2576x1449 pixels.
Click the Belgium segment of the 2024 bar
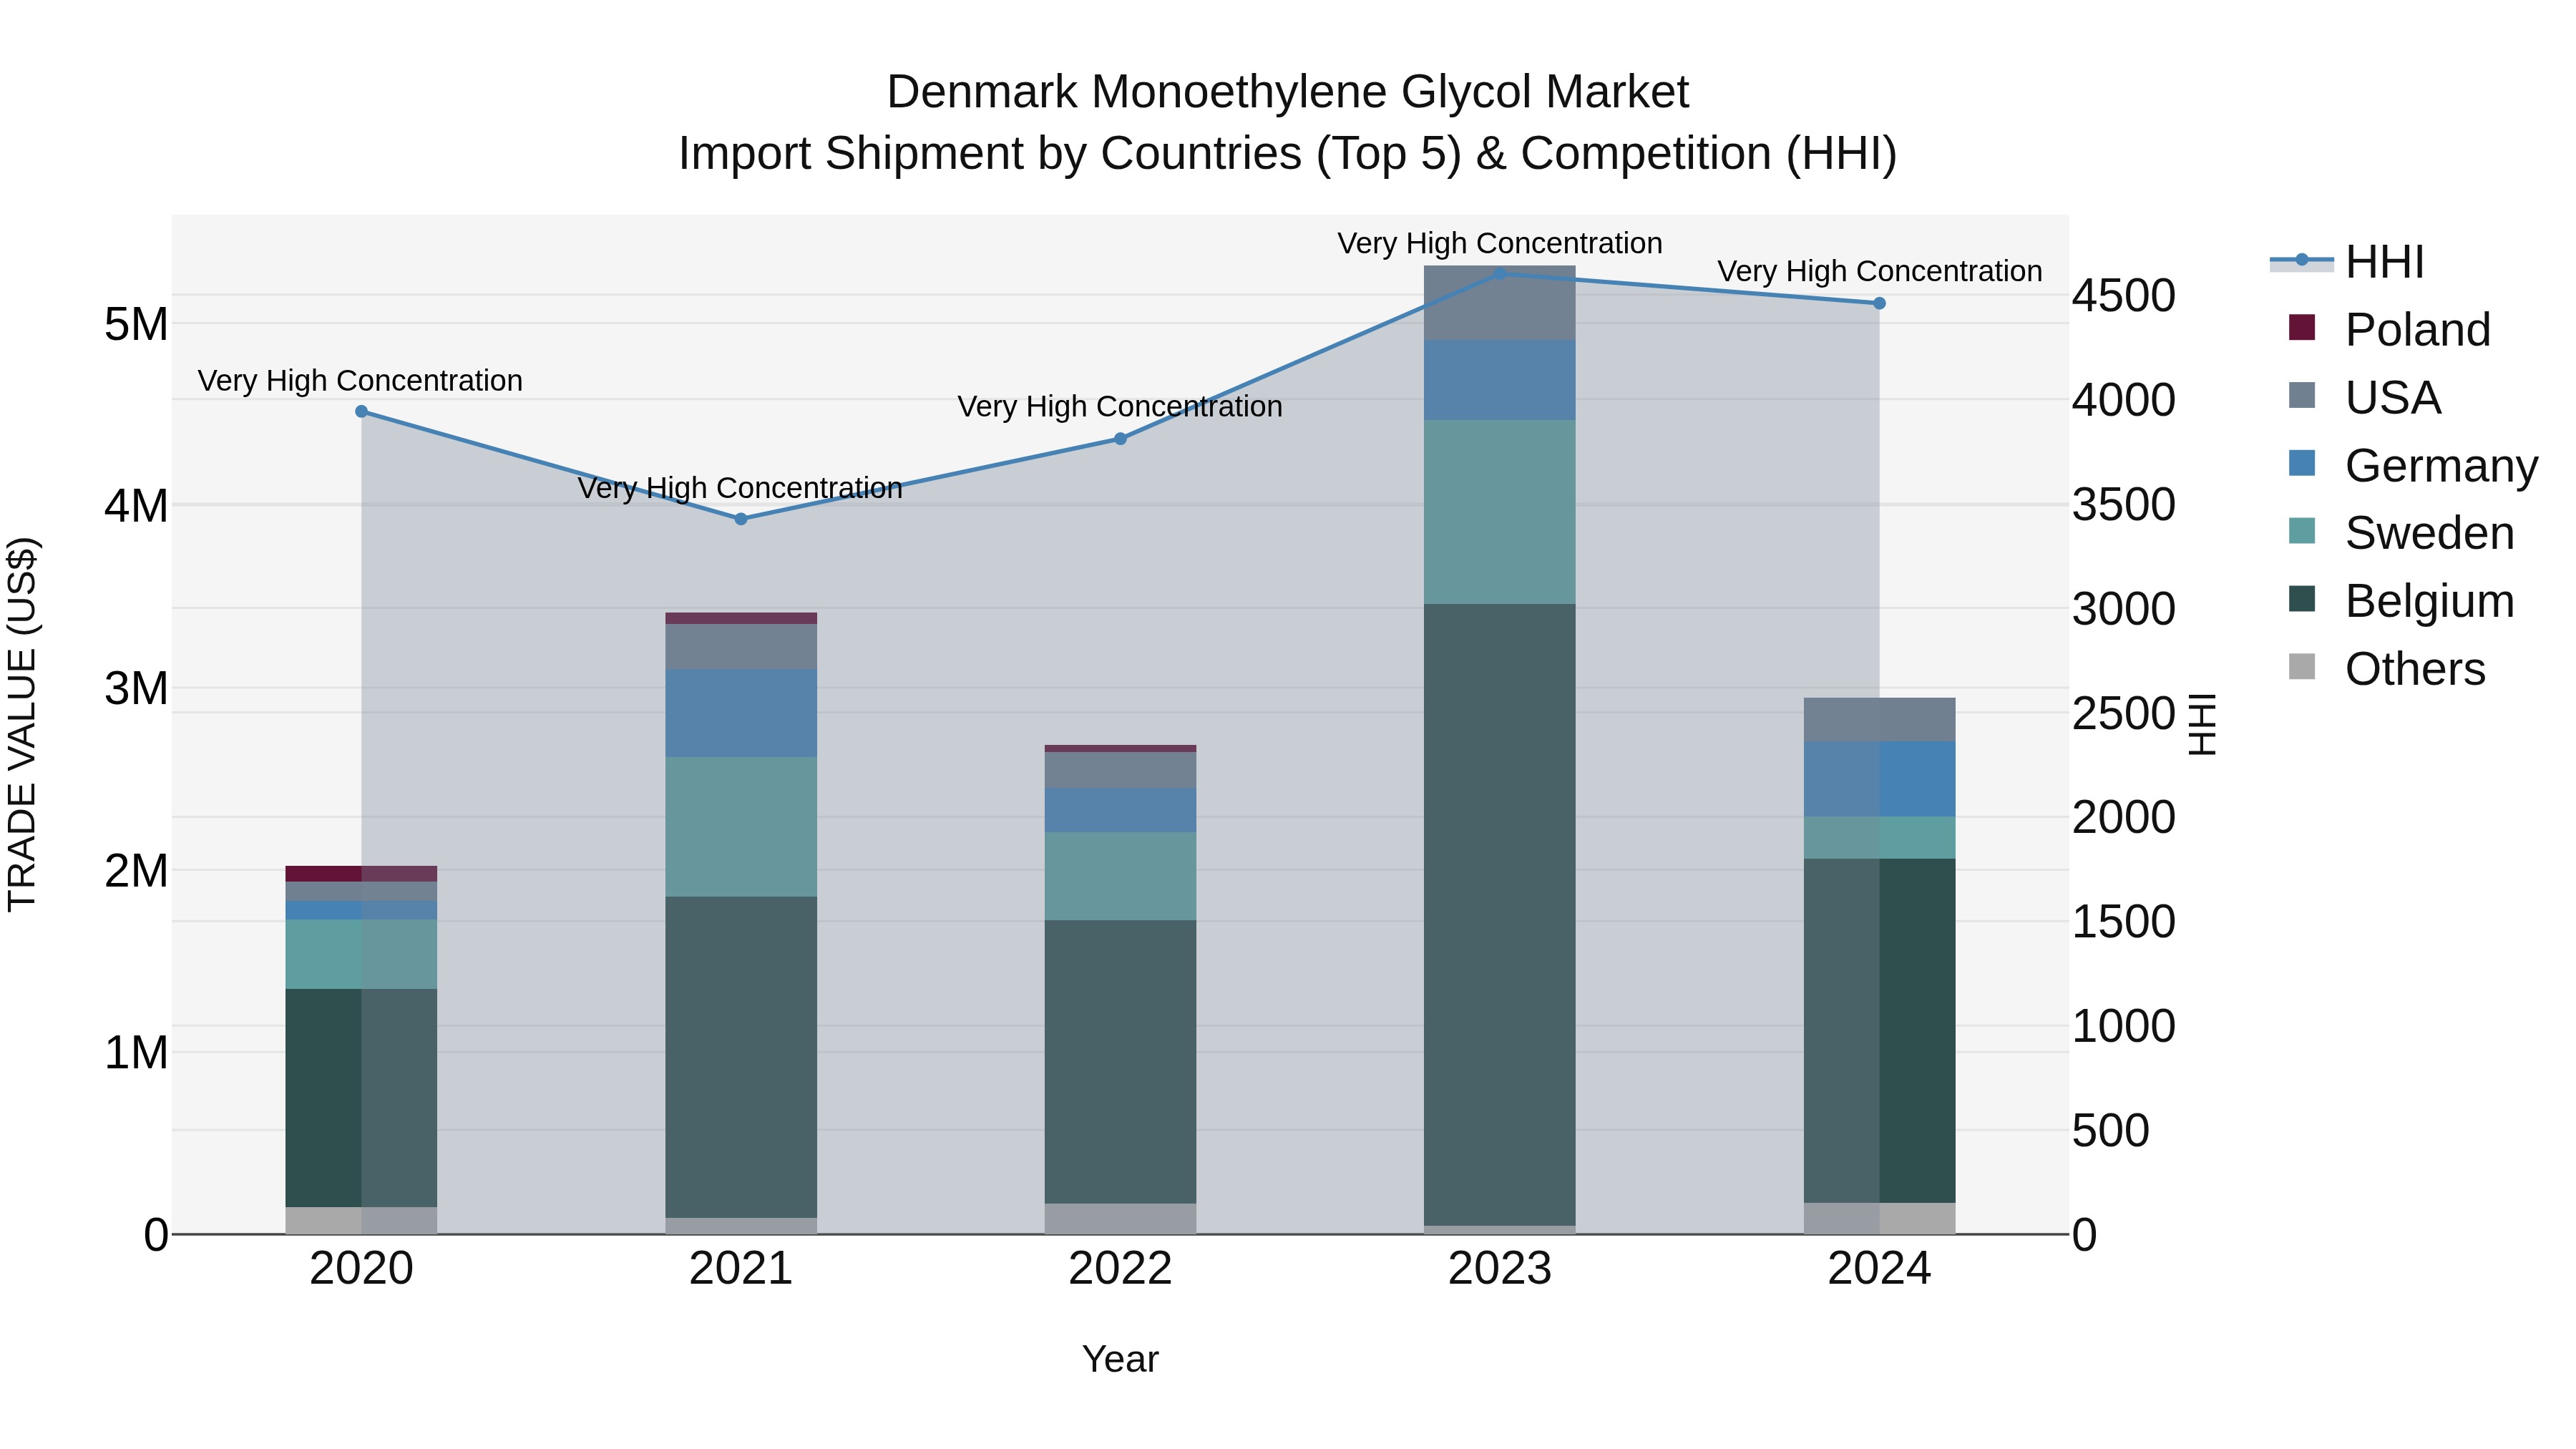pos(1880,1031)
